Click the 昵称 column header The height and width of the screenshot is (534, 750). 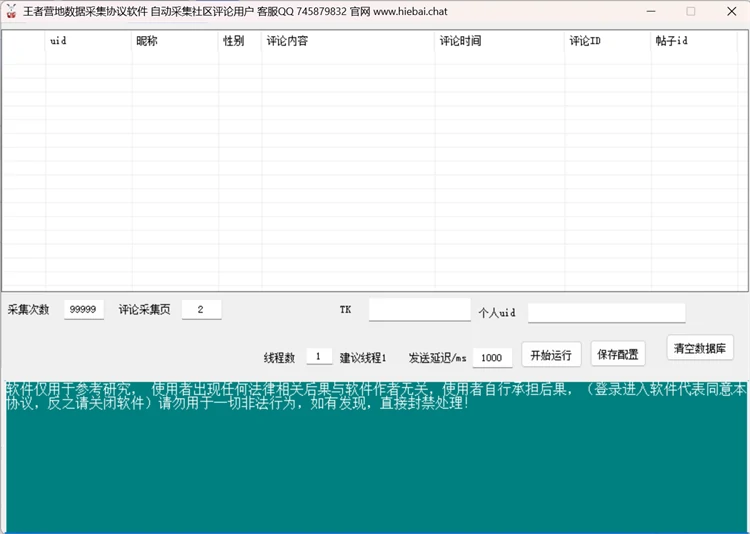click(175, 41)
